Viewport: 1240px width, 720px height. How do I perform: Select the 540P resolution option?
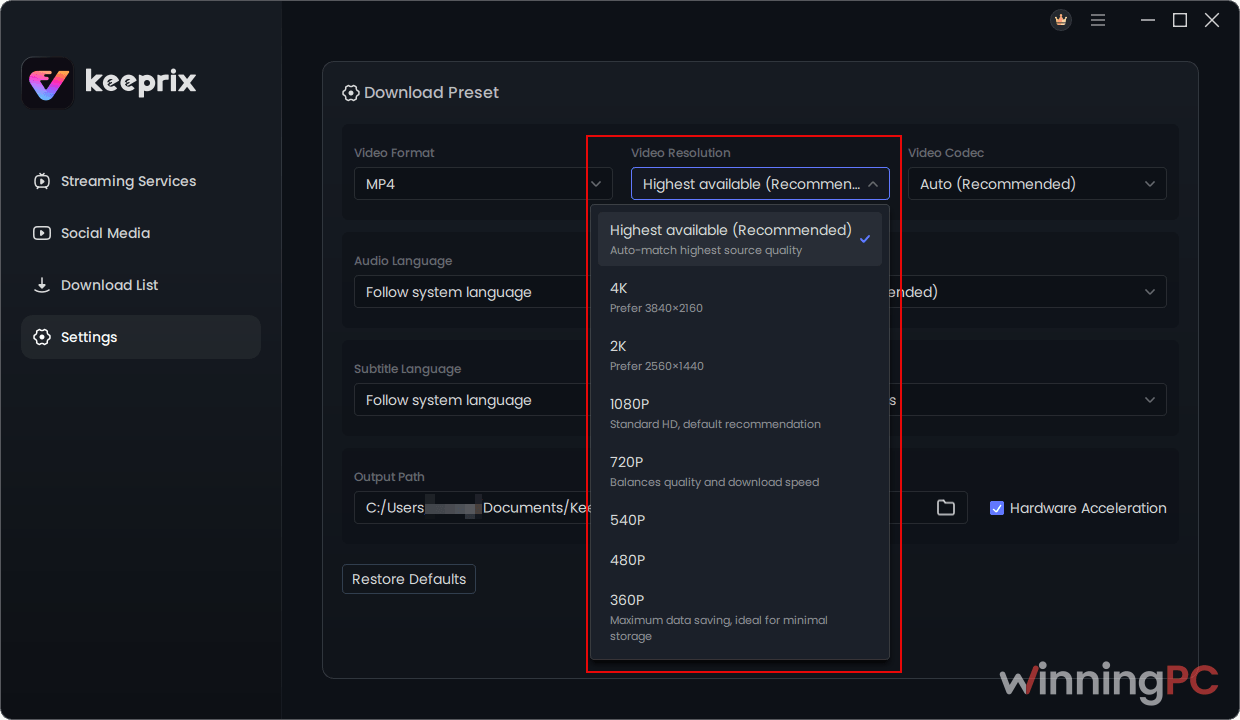click(740, 520)
